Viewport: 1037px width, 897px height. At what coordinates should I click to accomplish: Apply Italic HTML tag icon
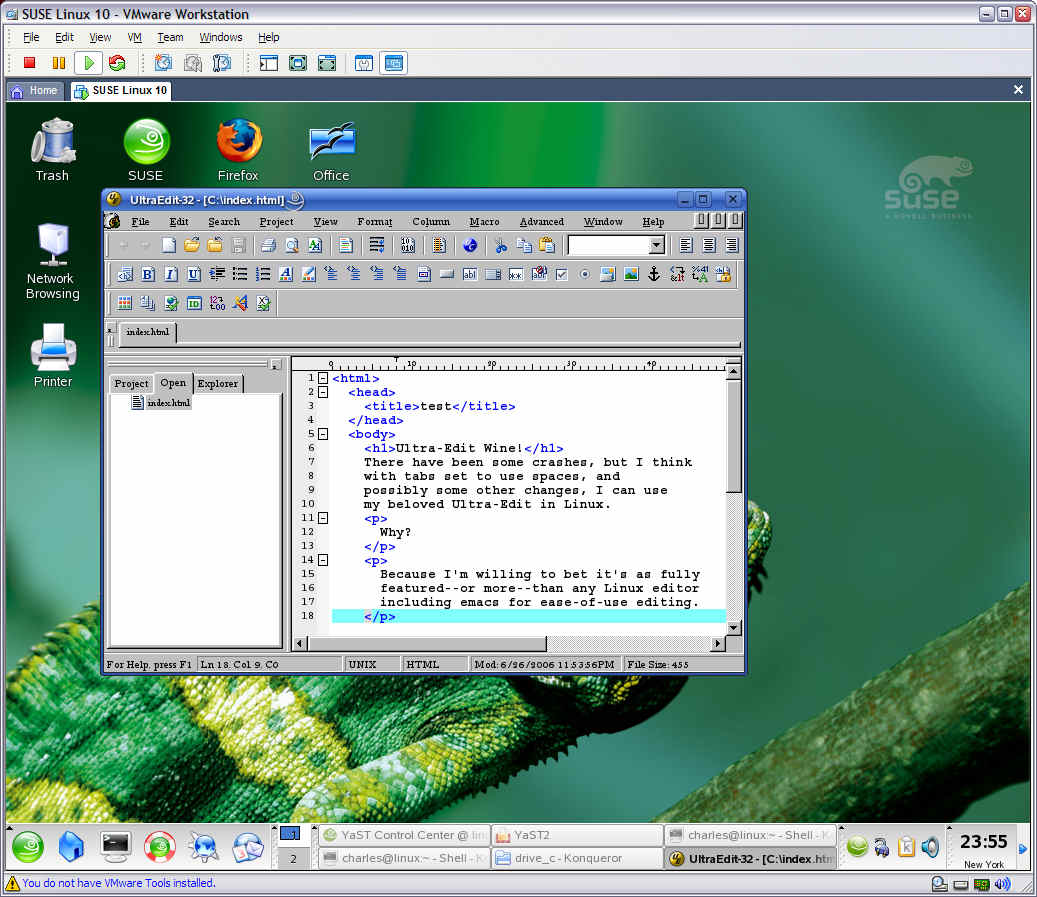point(171,274)
